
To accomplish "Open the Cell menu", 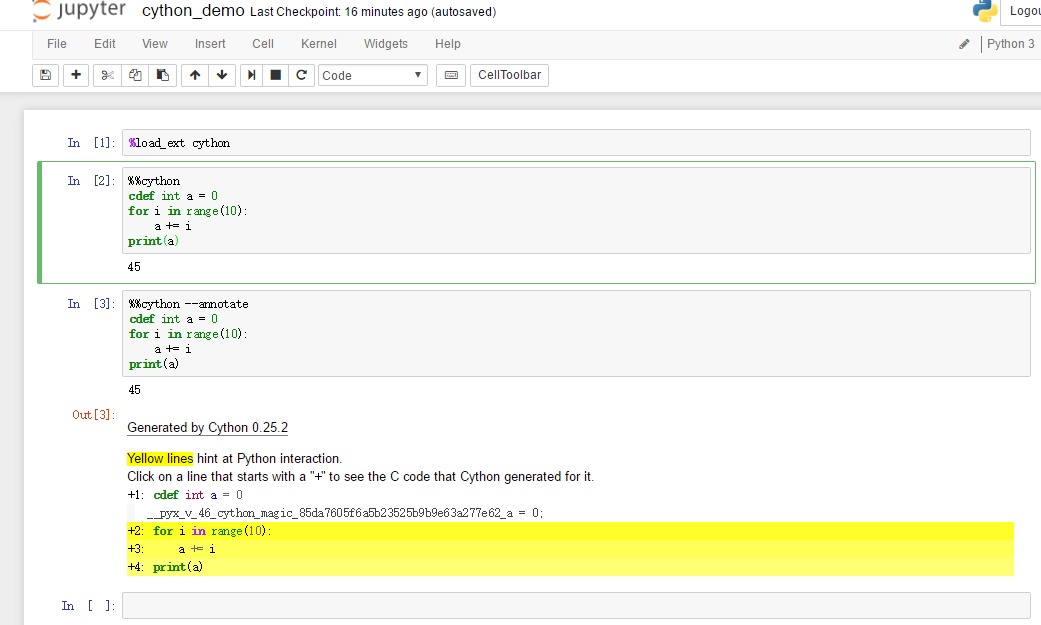I will [x=263, y=44].
